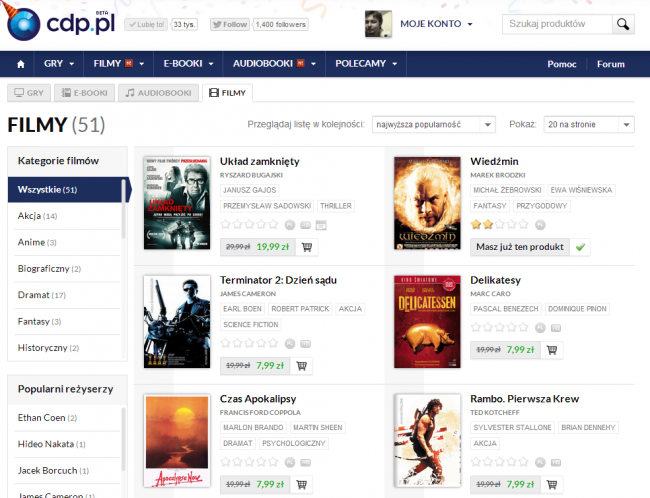Click the SCIENCE FICTION genre tag
The height and width of the screenshot is (498, 650).
pyautogui.click(x=251, y=324)
